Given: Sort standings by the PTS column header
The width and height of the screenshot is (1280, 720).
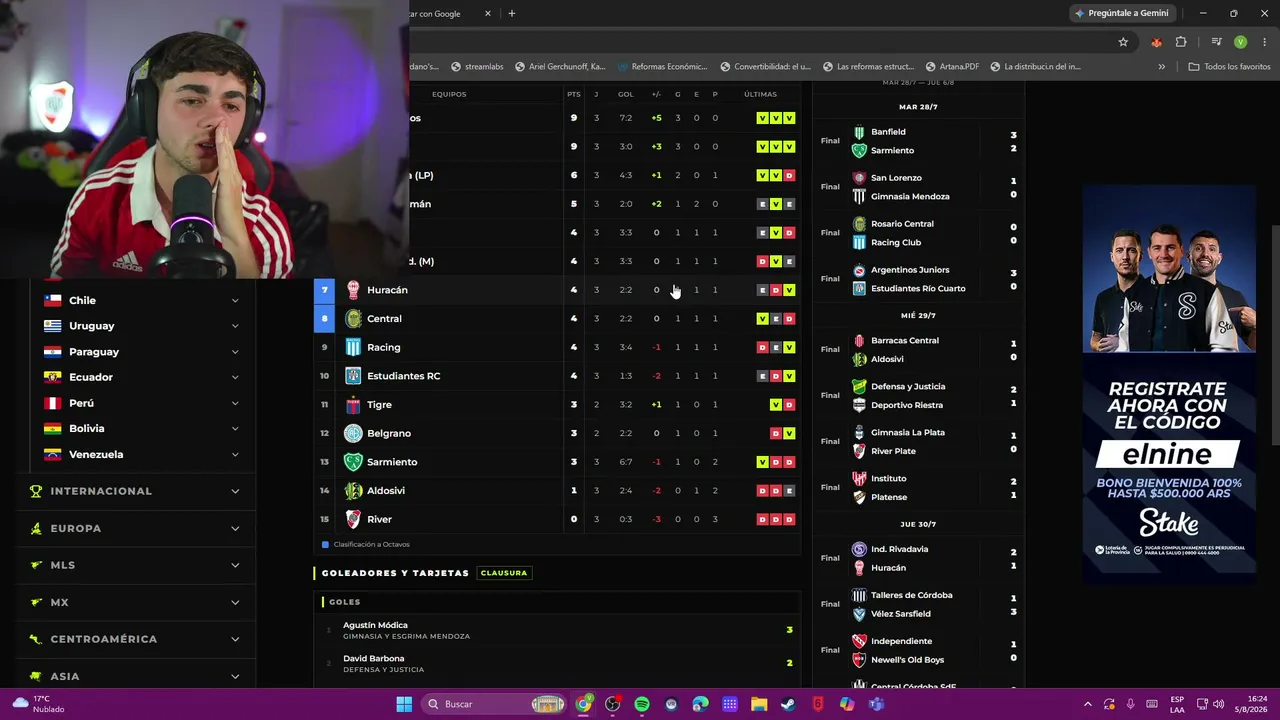Looking at the screenshot, I should point(574,94).
